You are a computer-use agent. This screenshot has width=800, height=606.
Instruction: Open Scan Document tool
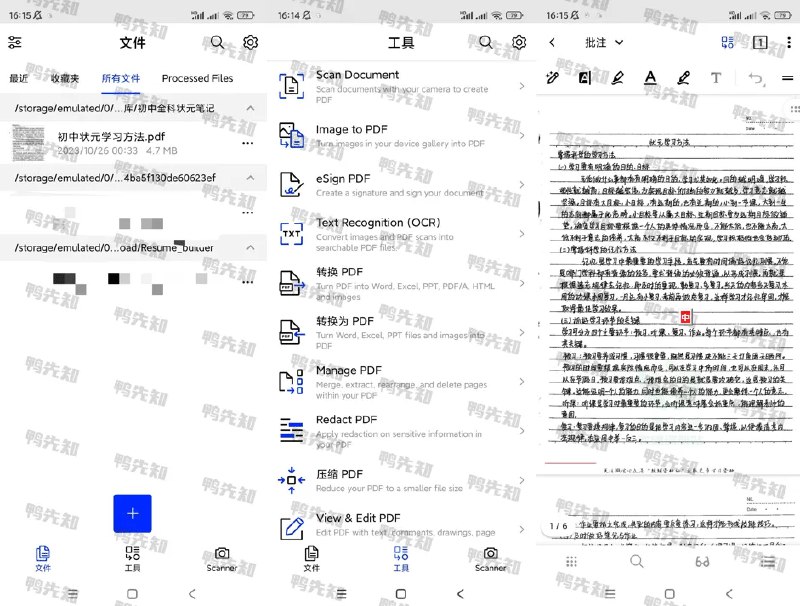[x=402, y=87]
